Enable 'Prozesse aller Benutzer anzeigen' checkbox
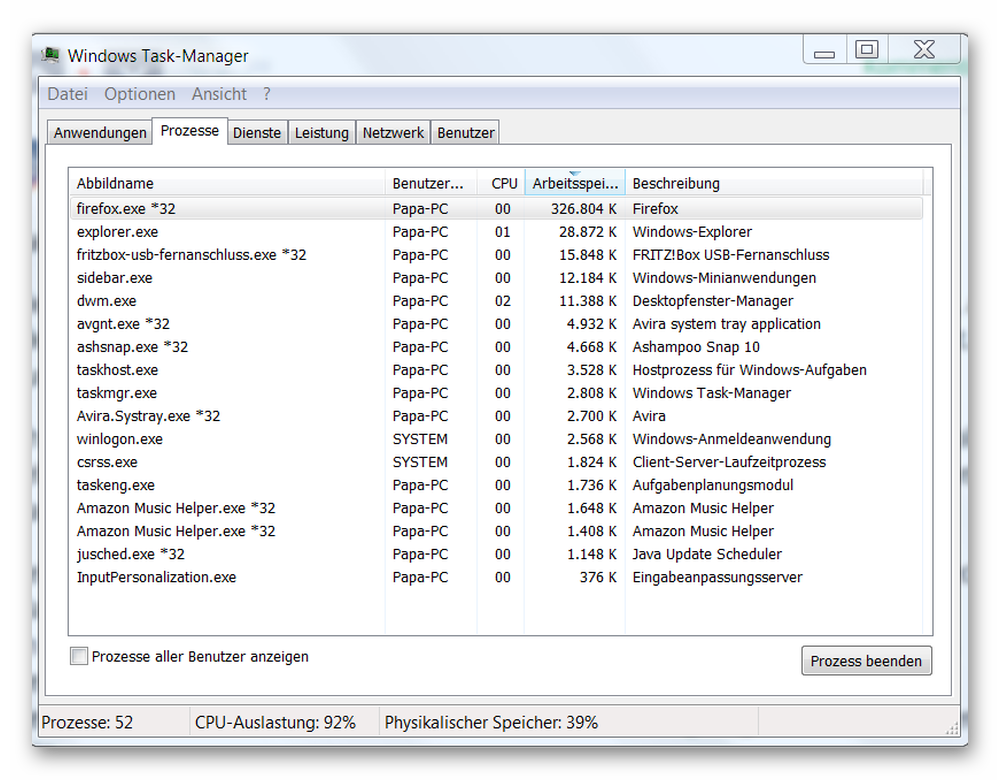The width and height of the screenshot is (1000, 780). click(x=79, y=656)
